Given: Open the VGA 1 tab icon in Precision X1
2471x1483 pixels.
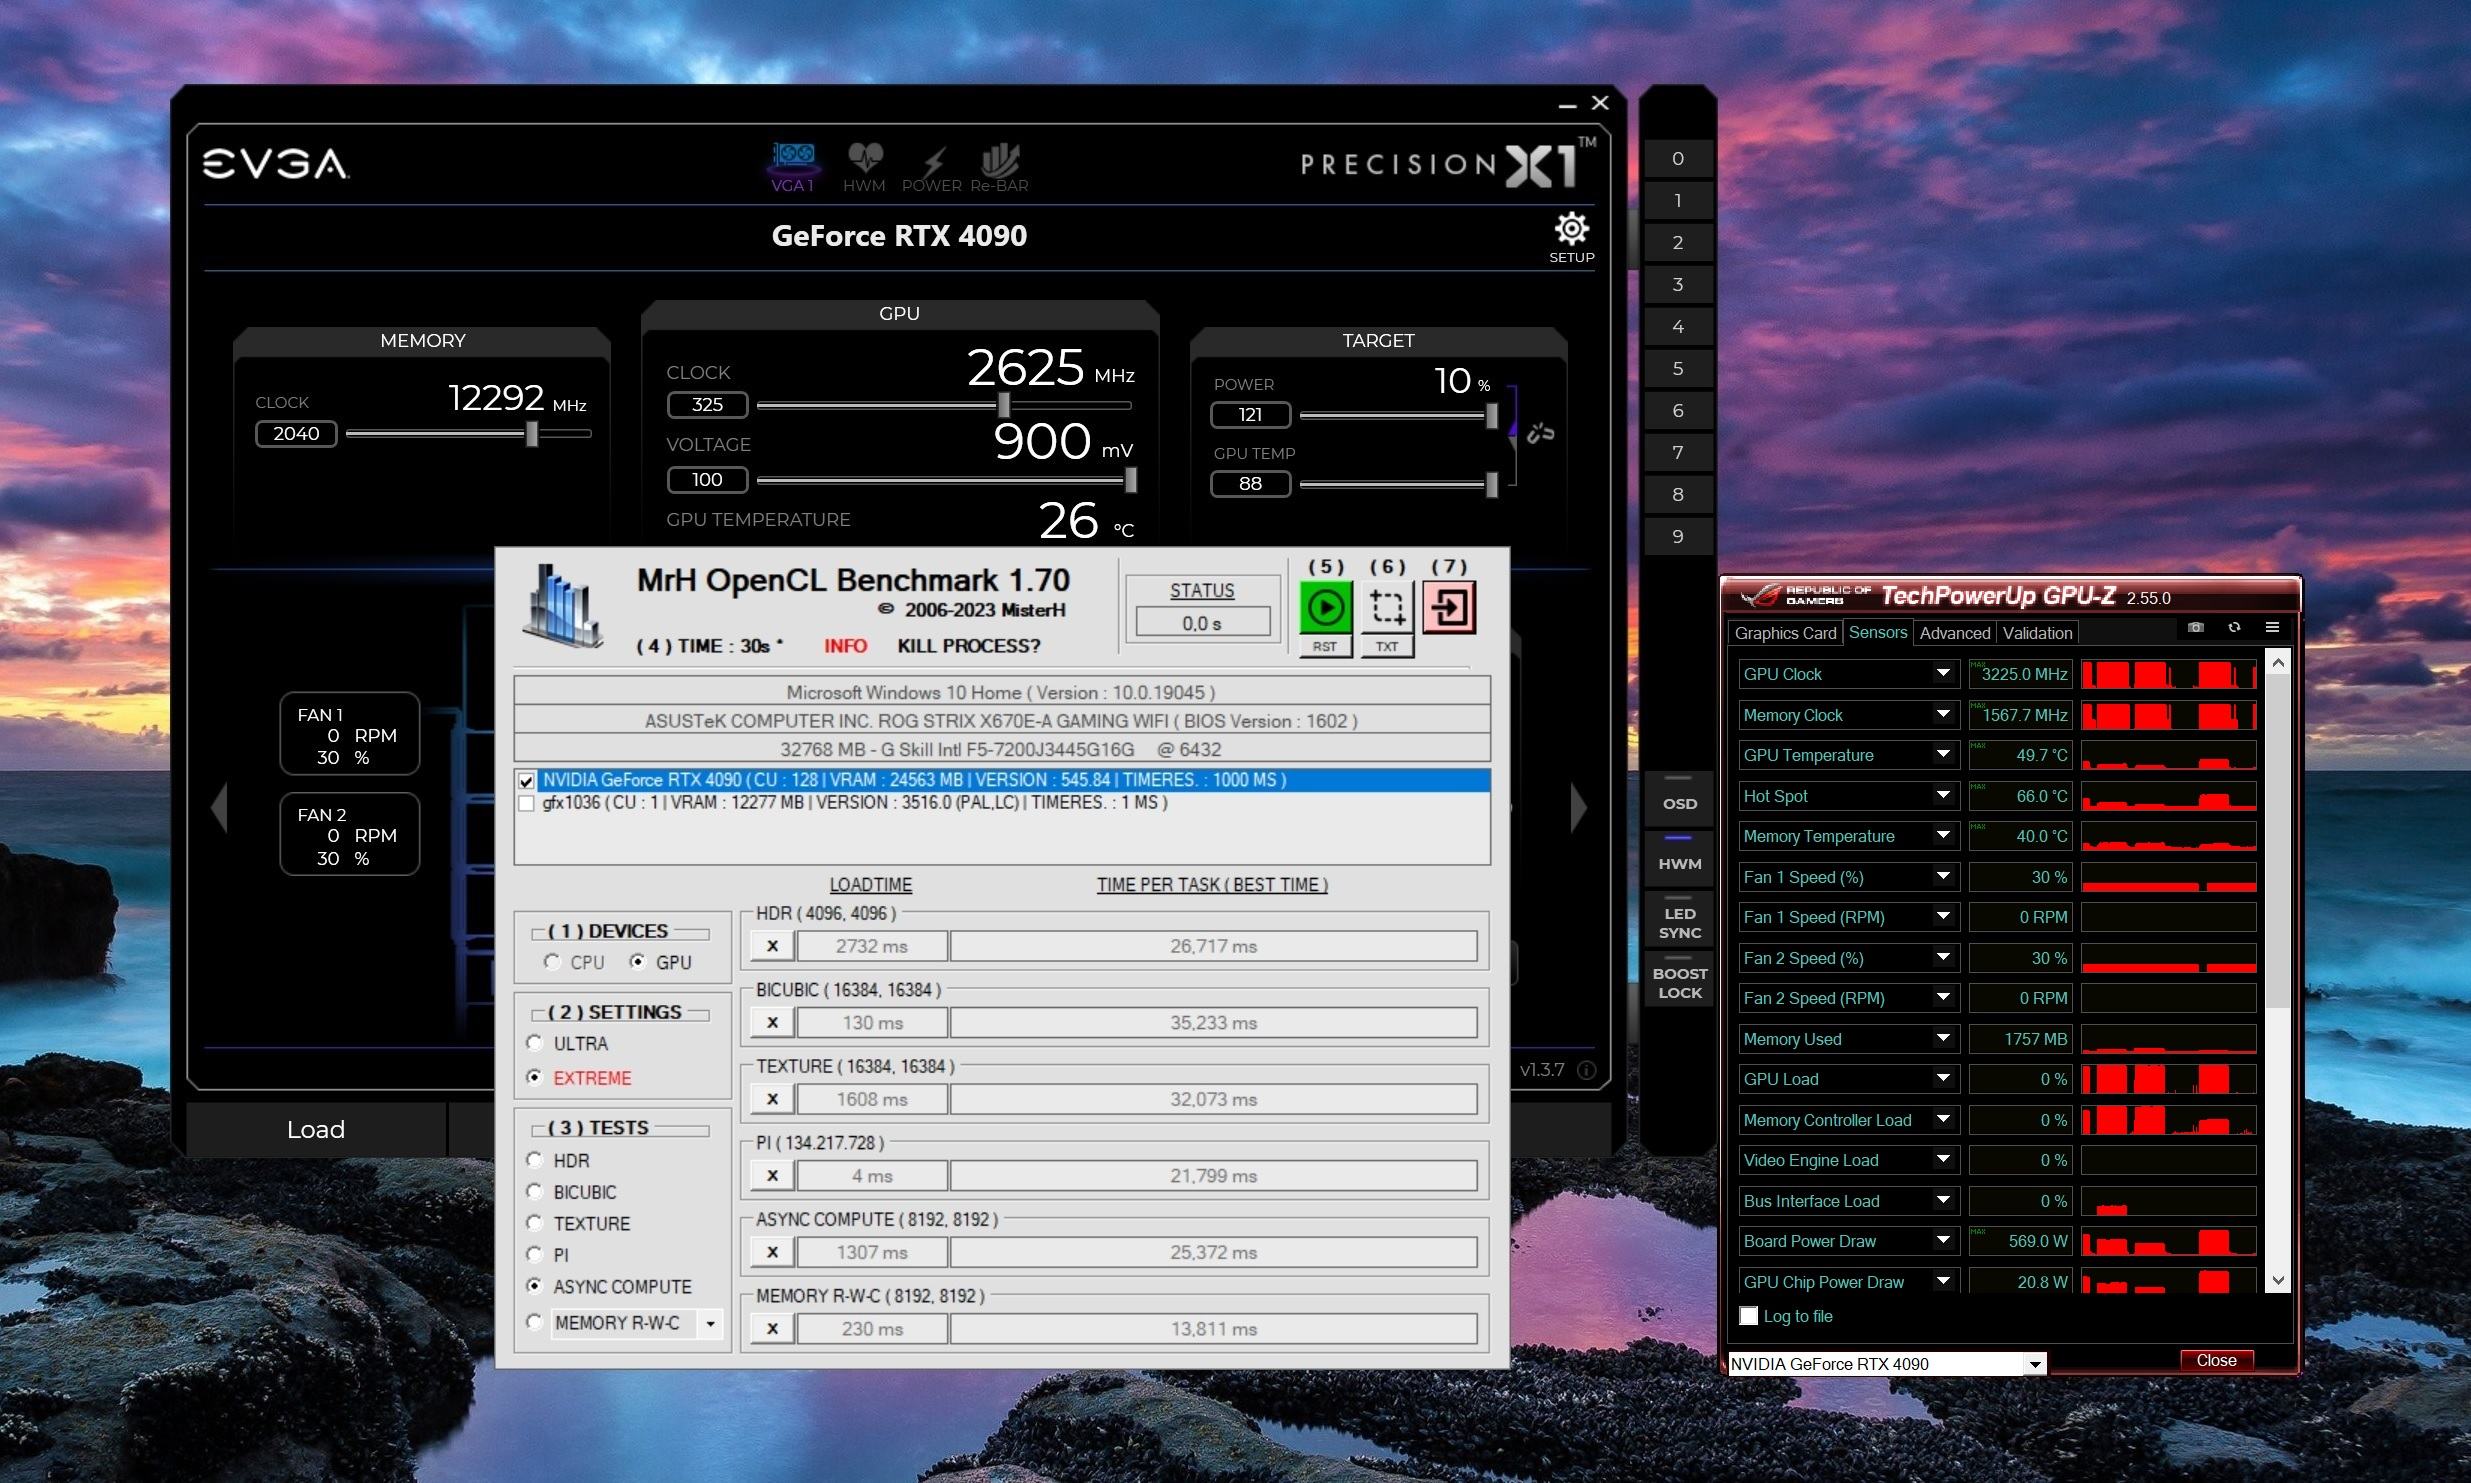Looking at the screenshot, I should click(x=792, y=166).
